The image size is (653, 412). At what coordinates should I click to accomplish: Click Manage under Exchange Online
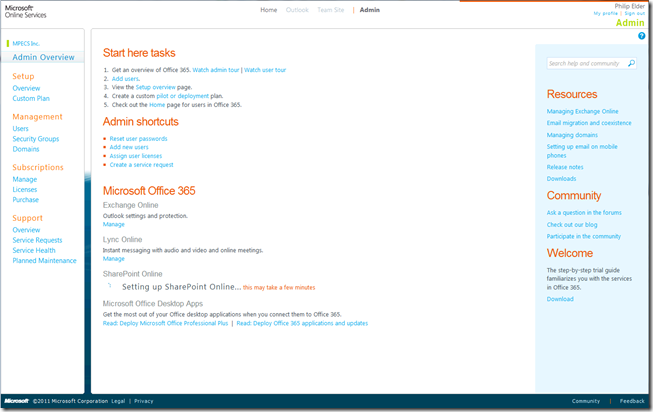click(x=114, y=225)
